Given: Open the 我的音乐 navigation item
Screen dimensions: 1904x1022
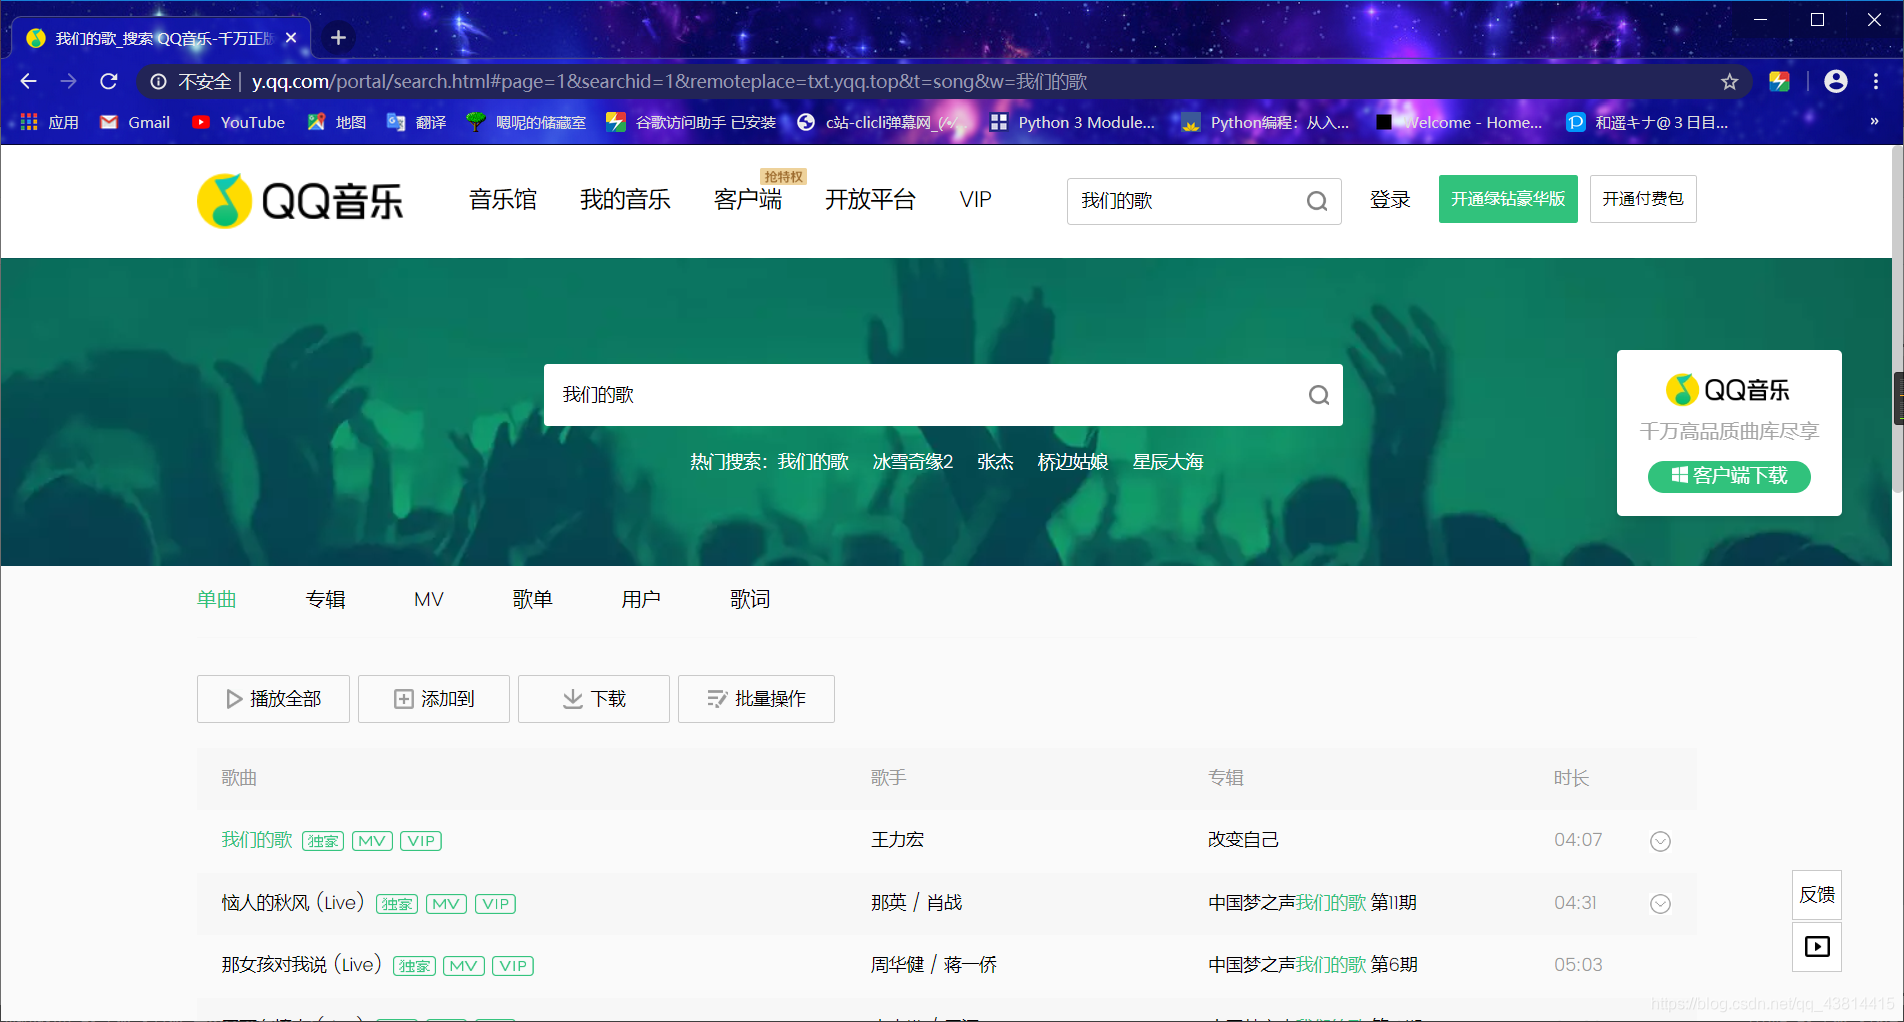Looking at the screenshot, I should click(x=625, y=200).
